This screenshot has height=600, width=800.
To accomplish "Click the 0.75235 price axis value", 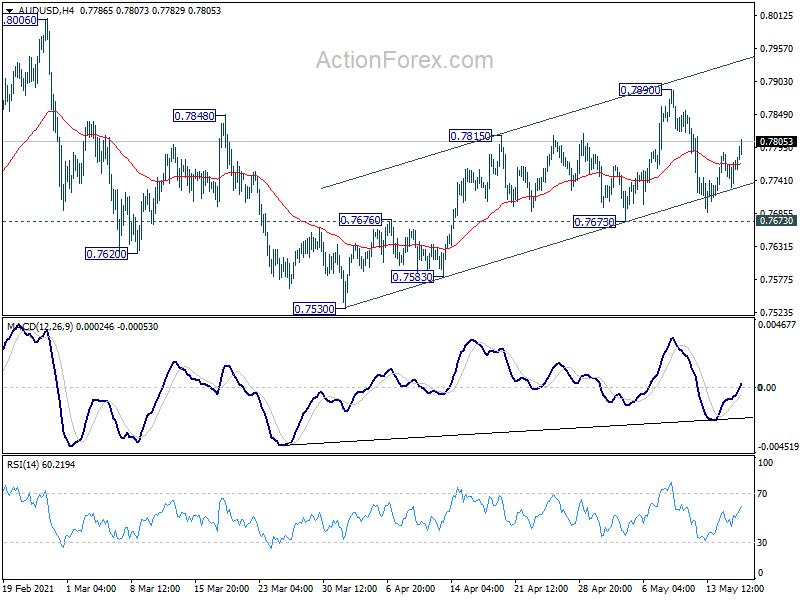I will coord(777,312).
